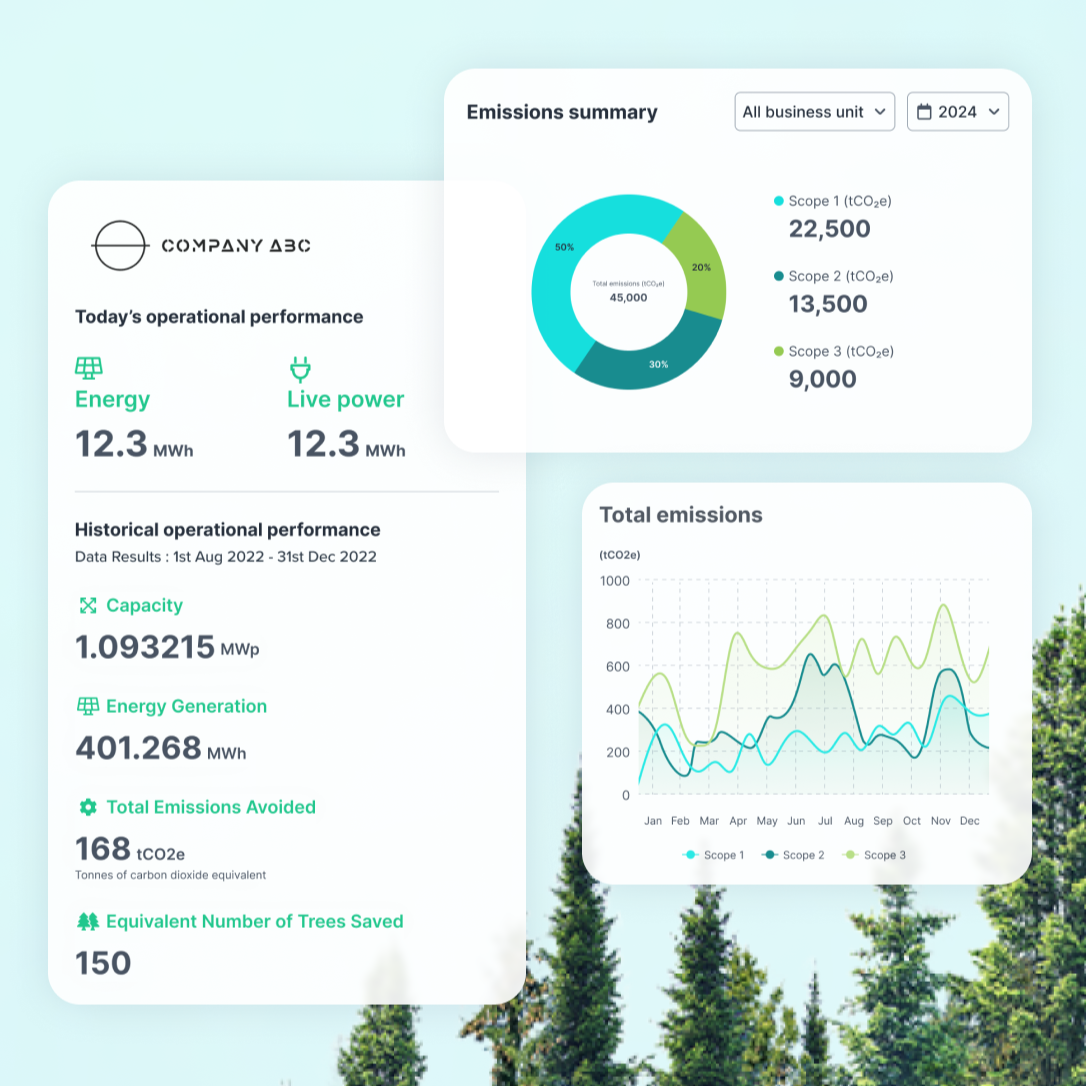This screenshot has height=1086, width=1086.
Task: Click Today's operational performance heading
Action: pyautogui.click(x=219, y=317)
